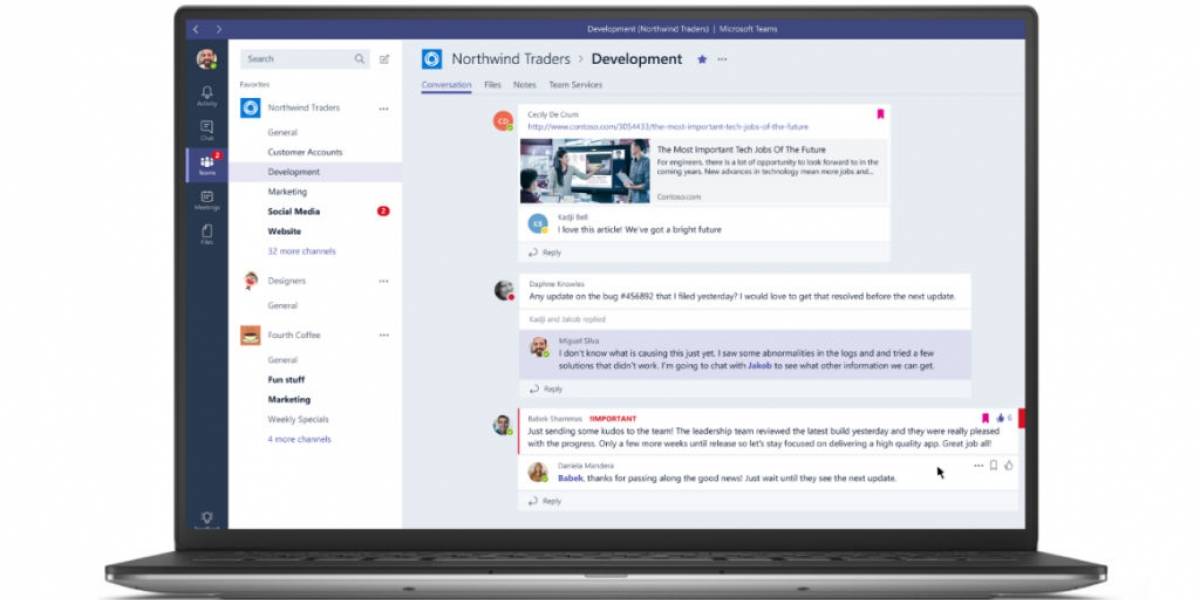Toggle the favorite star for Development channel
Screen dimensions: 1200x600
pos(702,59)
